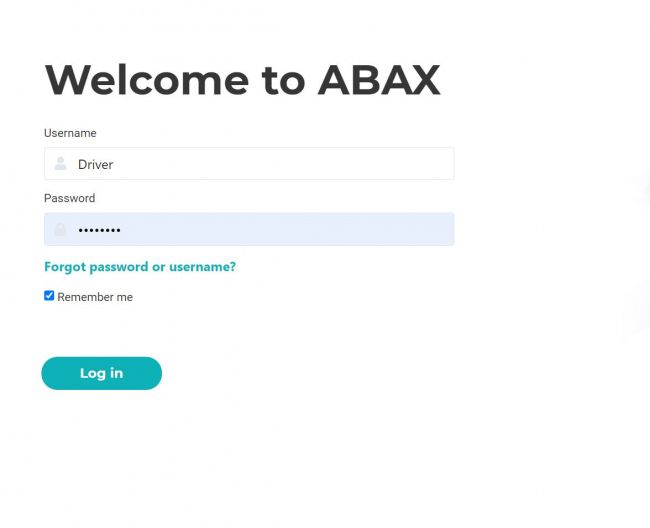
Task: Click the Remember me label text
Action: (x=95, y=297)
